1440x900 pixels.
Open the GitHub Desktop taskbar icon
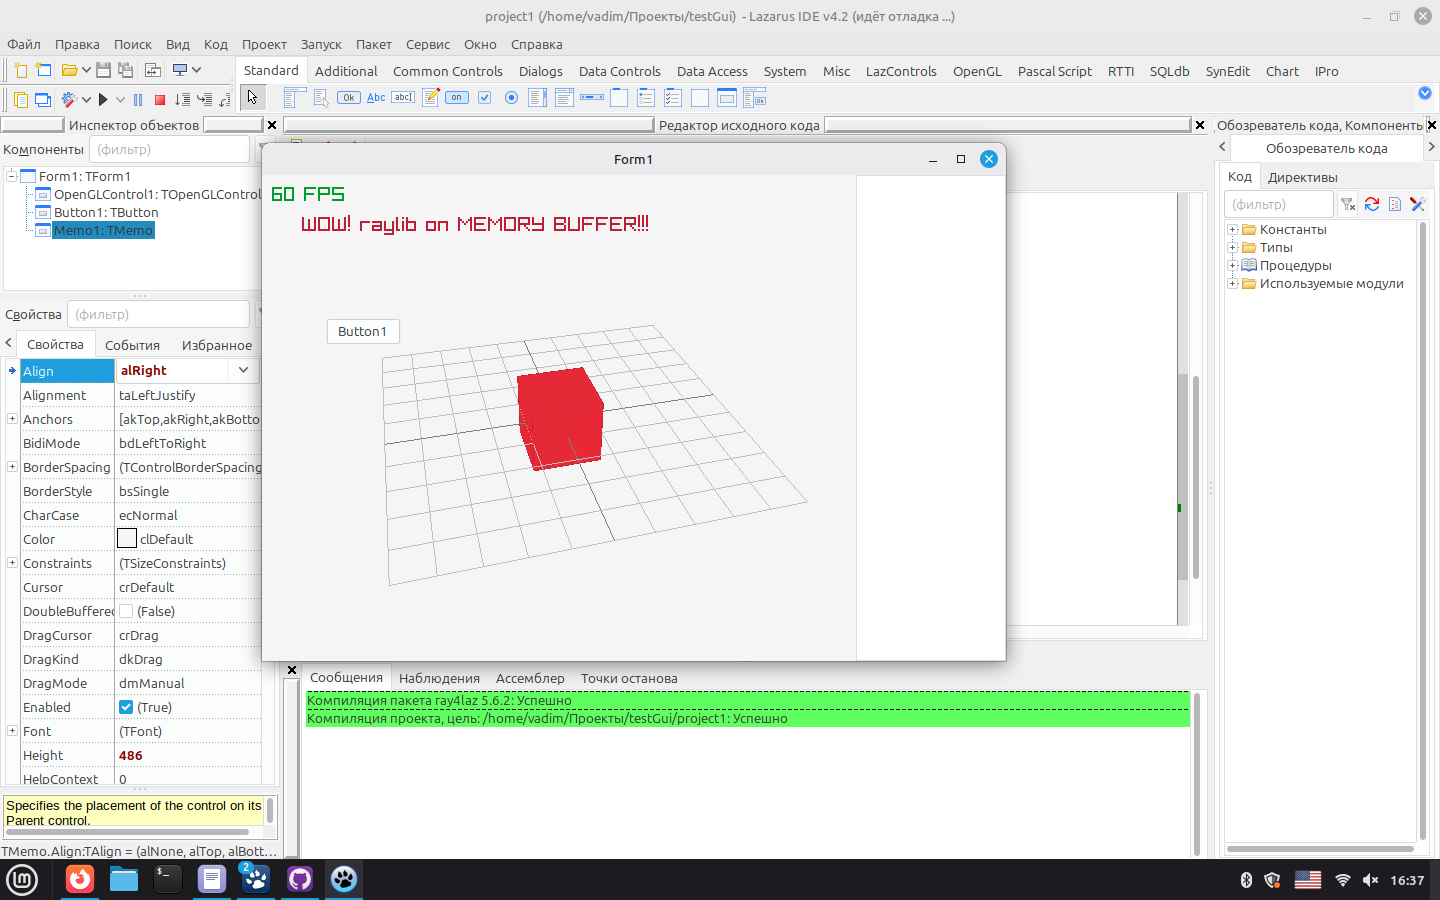[300, 879]
